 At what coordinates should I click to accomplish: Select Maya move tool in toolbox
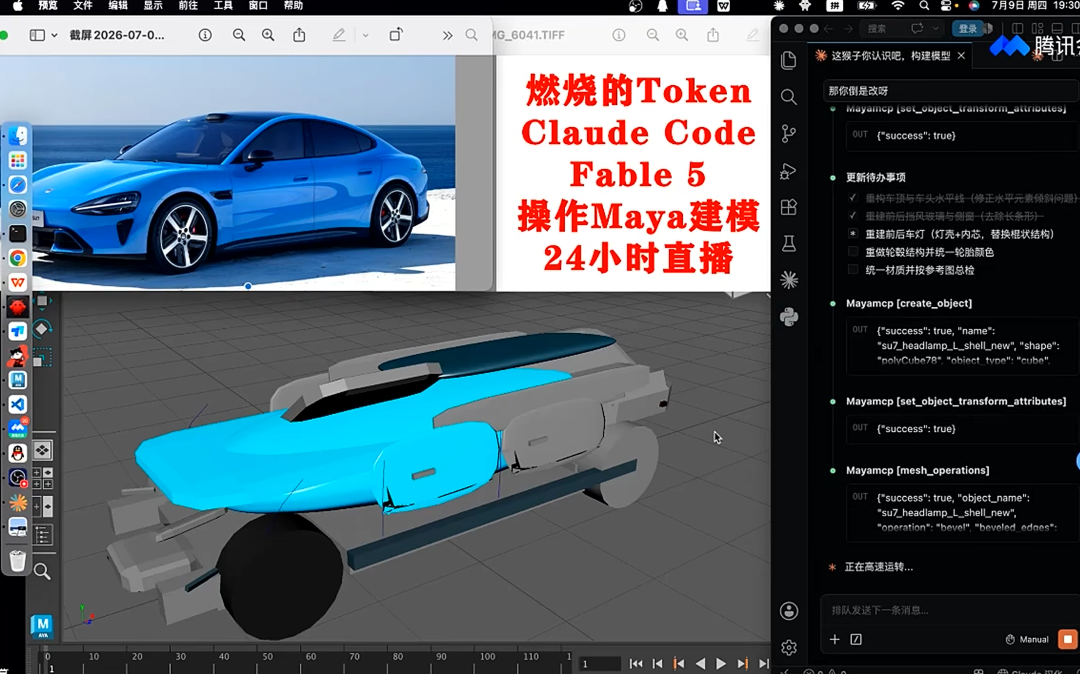point(42,302)
